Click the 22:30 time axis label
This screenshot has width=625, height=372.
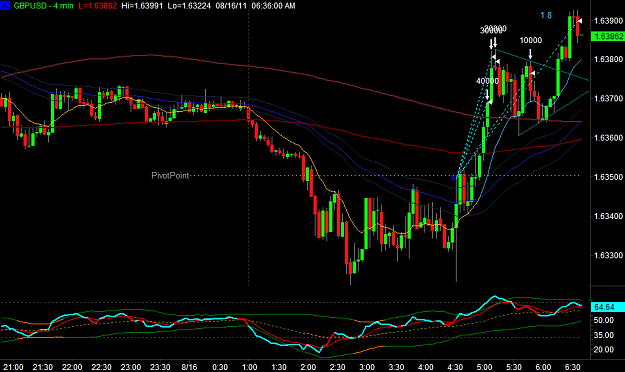pos(101,367)
